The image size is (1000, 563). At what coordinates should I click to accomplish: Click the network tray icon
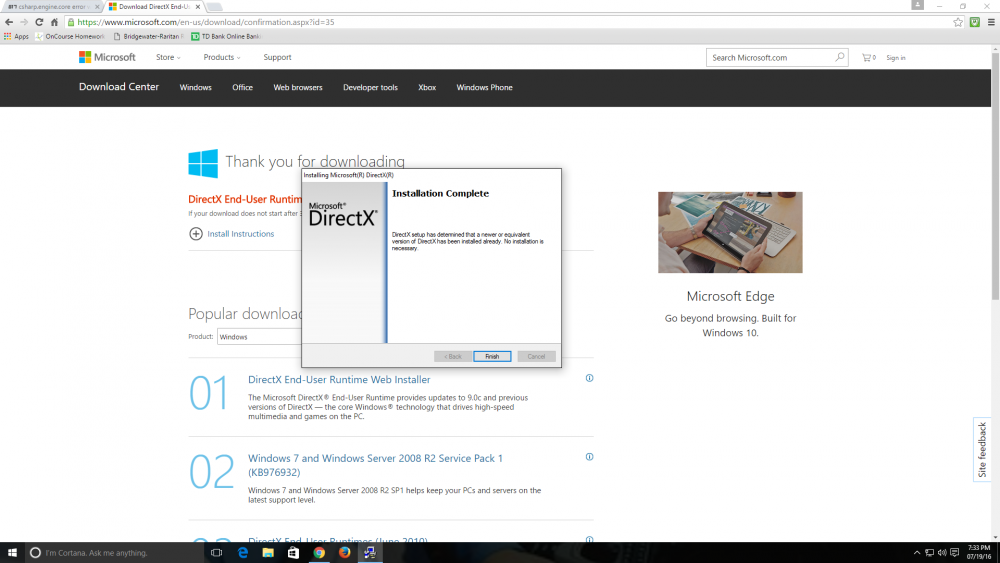pos(929,553)
